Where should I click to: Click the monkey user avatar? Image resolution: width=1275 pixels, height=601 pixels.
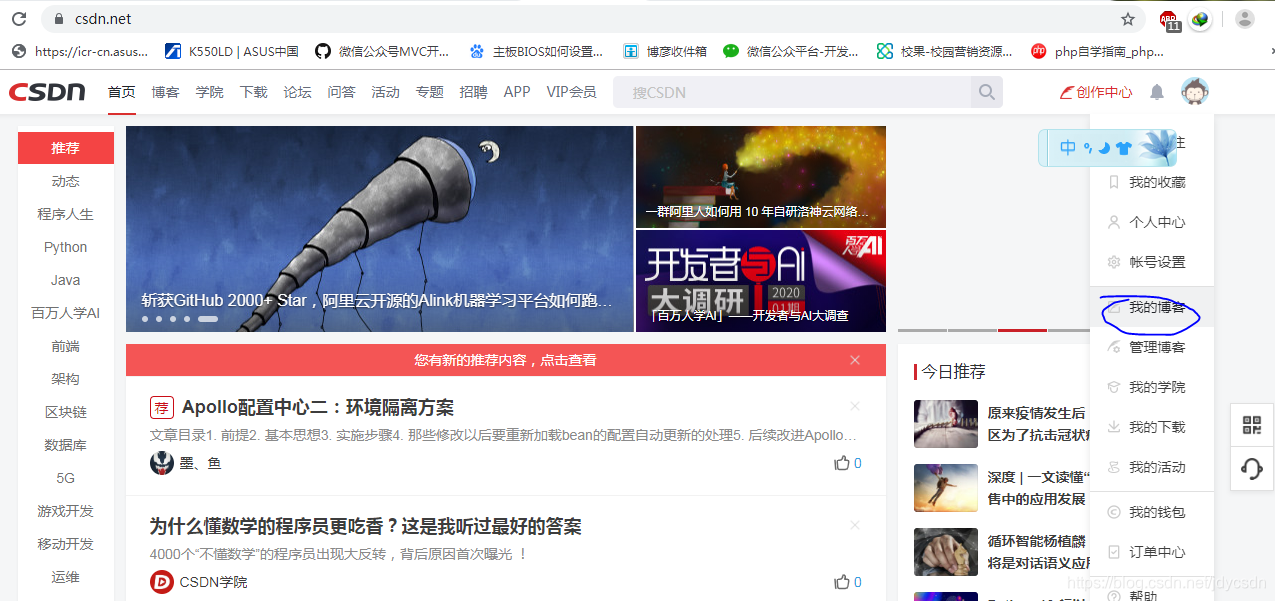coord(1194,92)
